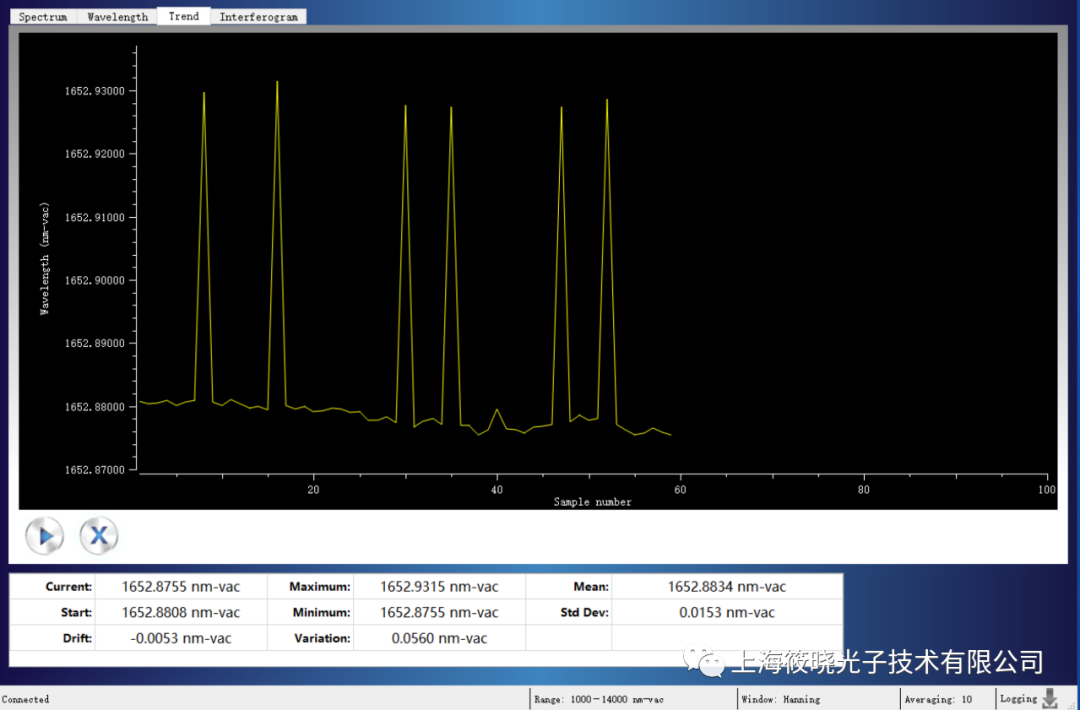Select the Std Dev value cell

point(727,612)
